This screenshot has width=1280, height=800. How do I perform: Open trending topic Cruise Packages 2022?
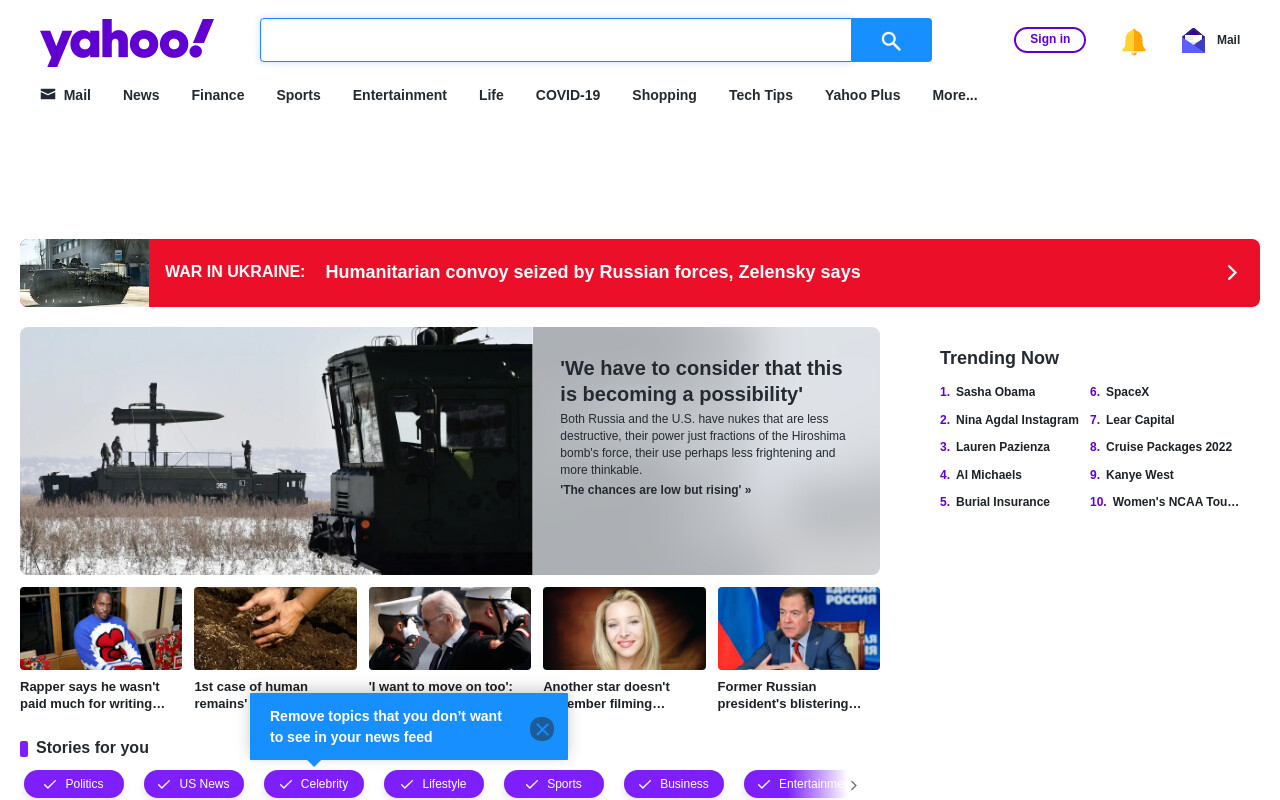point(1169,447)
